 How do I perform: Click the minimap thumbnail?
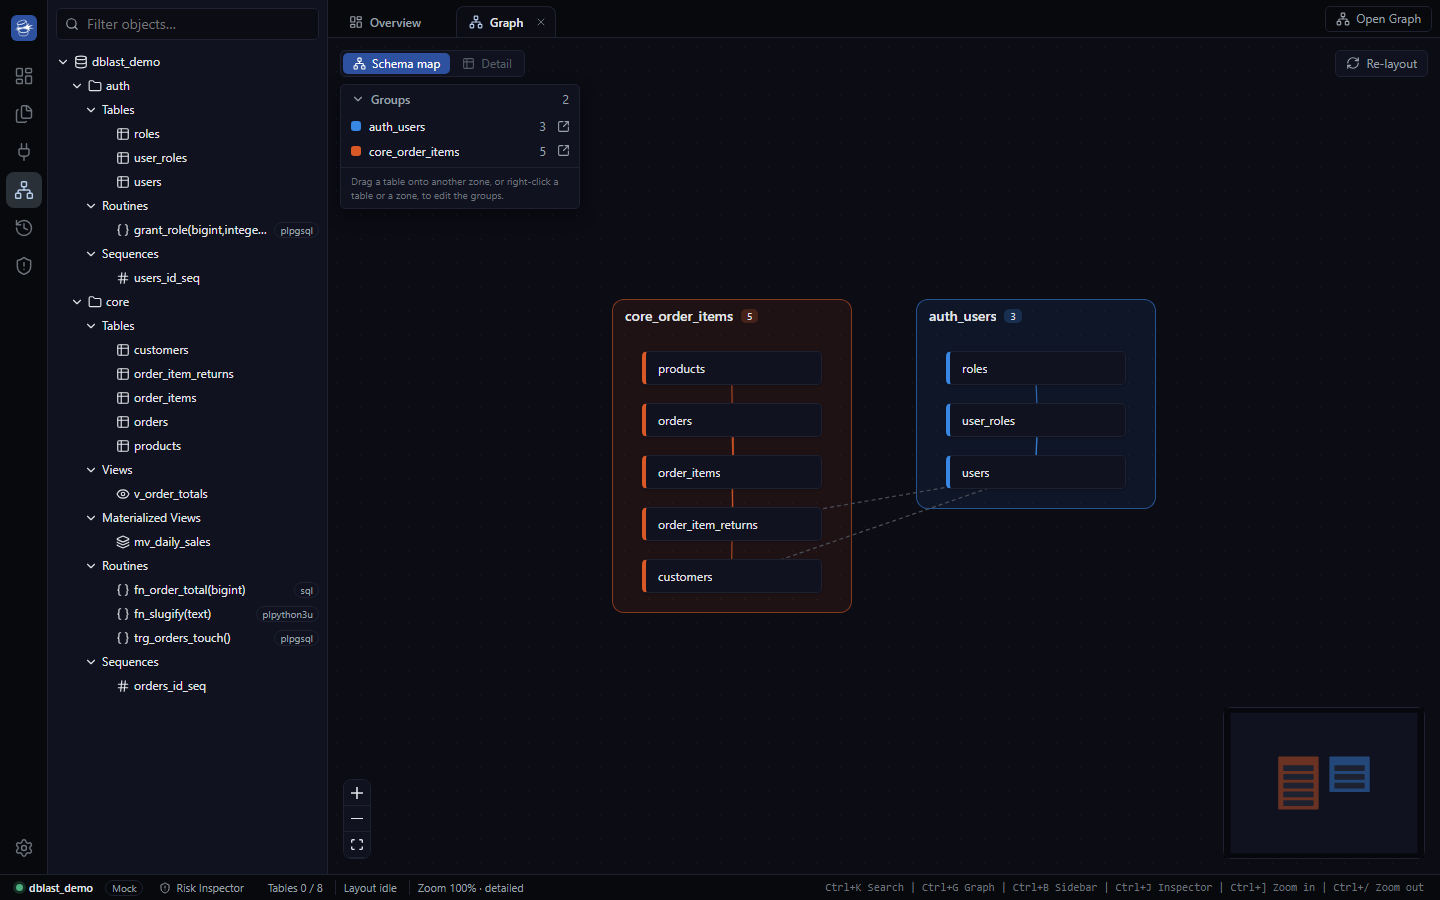(1324, 783)
